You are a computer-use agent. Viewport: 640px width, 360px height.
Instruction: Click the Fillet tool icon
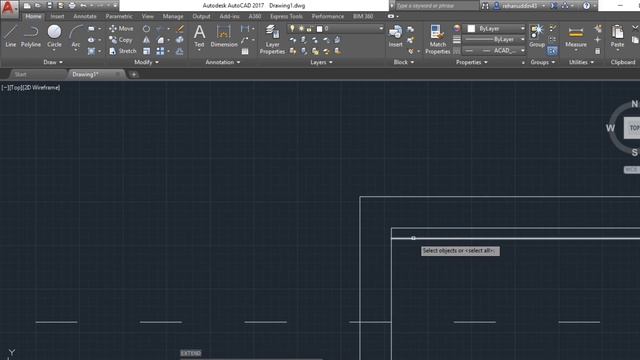pyautogui.click(x=160, y=40)
